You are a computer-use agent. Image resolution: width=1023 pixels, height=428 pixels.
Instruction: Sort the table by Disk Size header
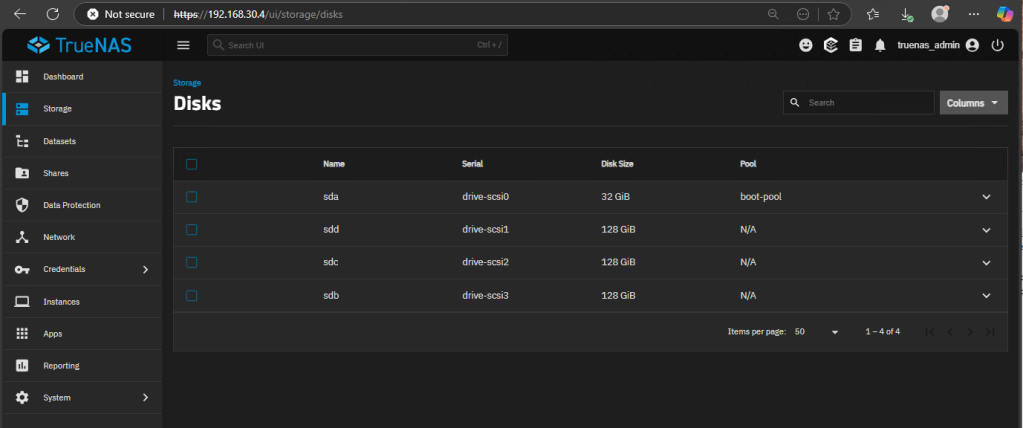tap(617, 164)
